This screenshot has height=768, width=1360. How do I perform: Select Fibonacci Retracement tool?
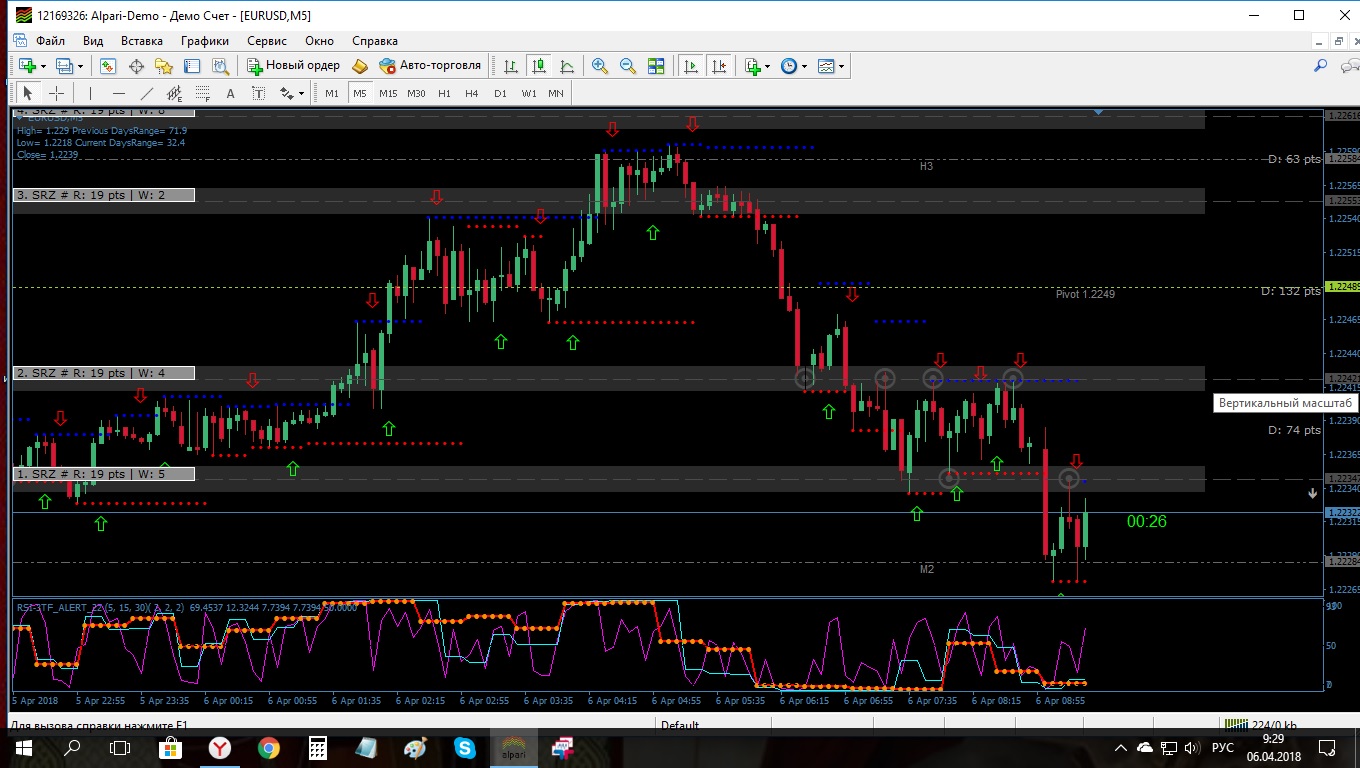(x=202, y=93)
